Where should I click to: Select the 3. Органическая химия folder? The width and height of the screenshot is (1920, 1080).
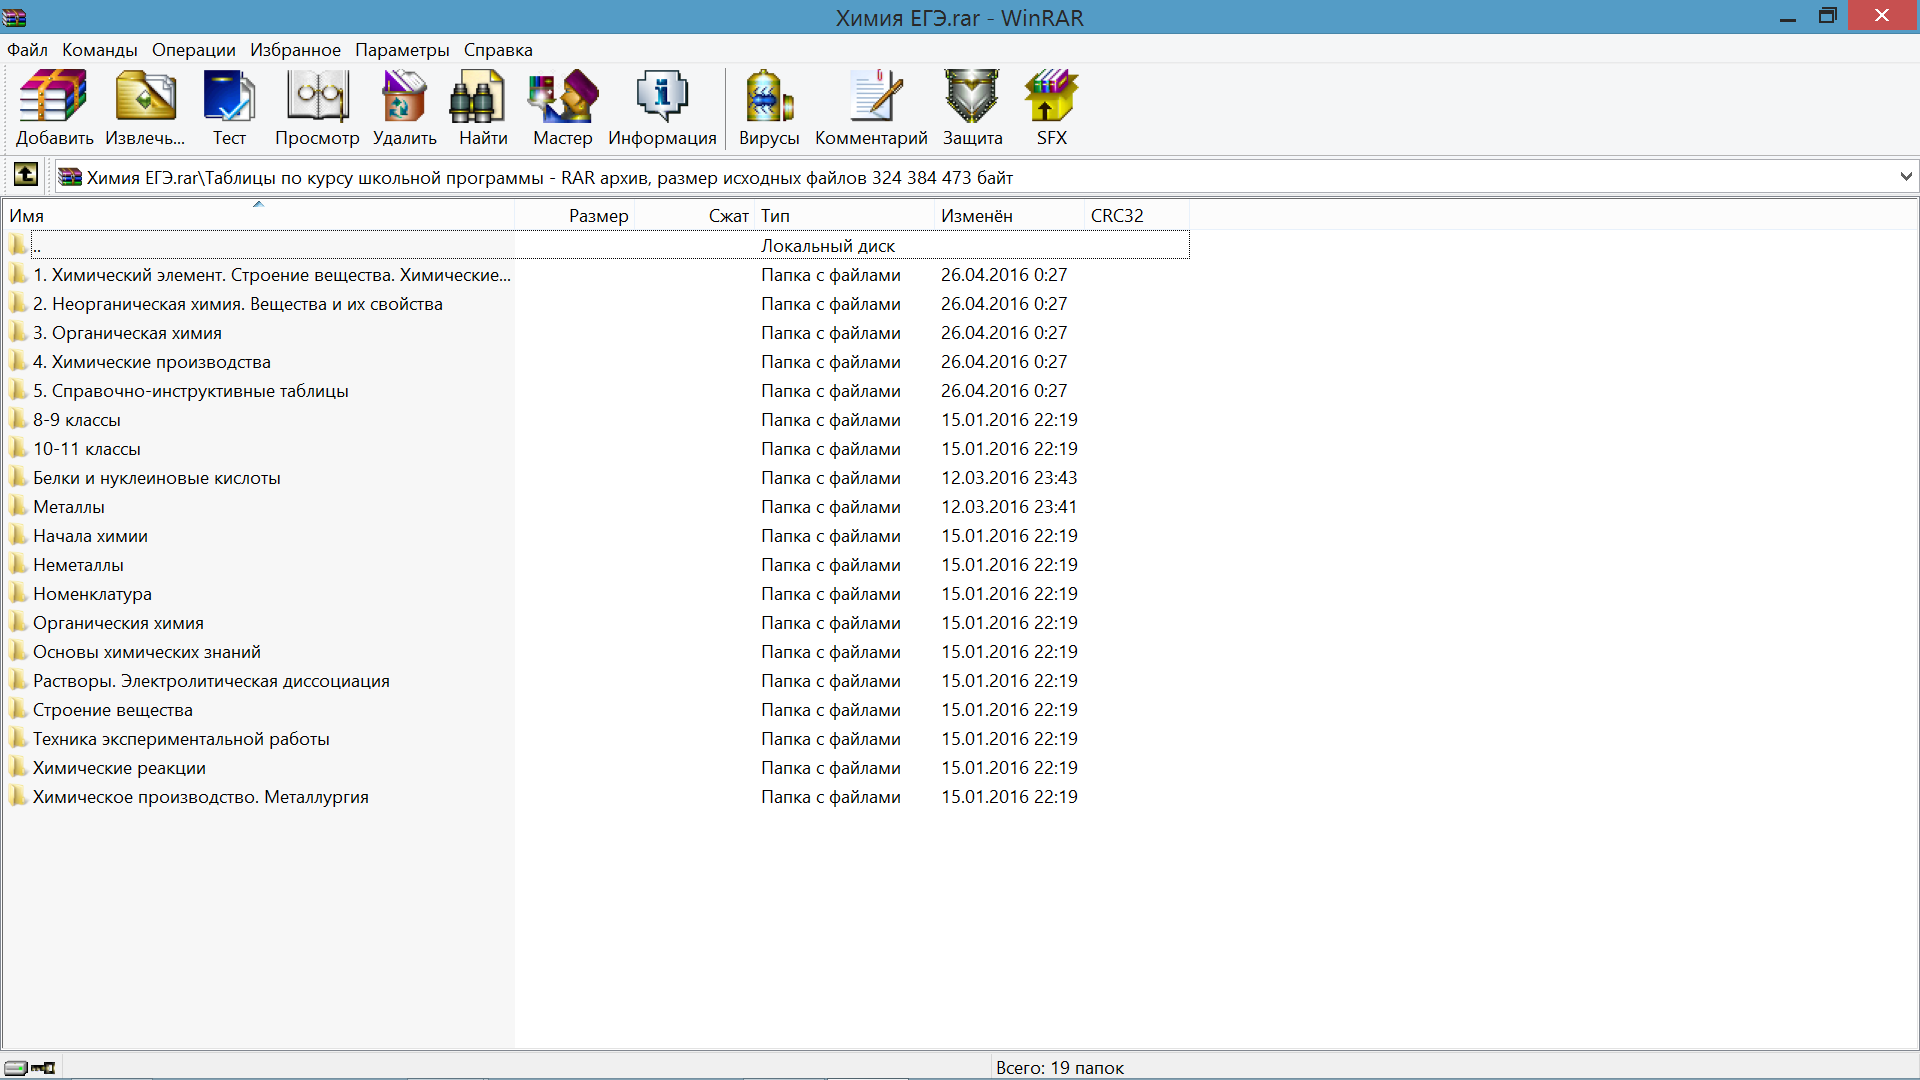pyautogui.click(x=127, y=333)
